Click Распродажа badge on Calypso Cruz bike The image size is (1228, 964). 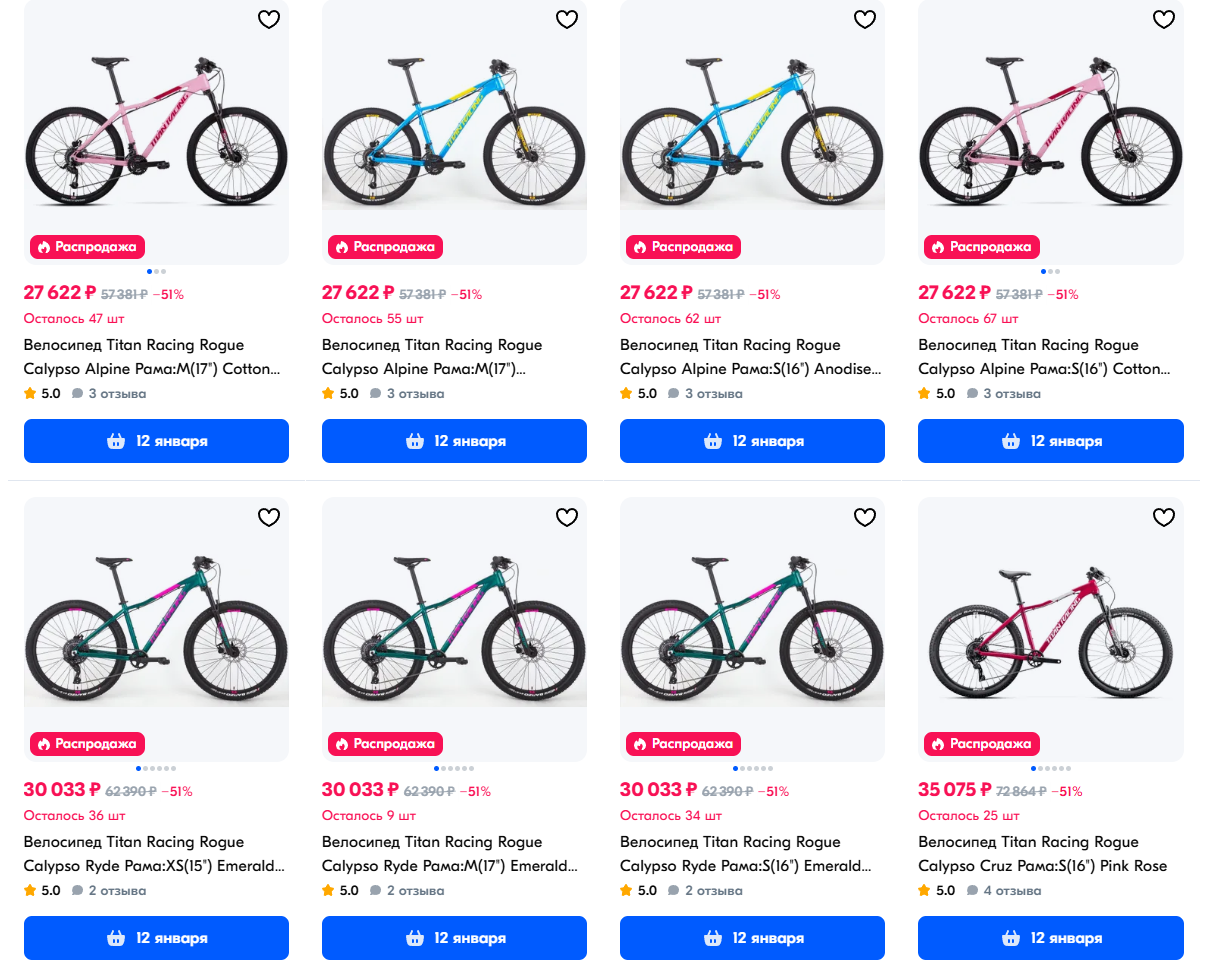pos(982,744)
